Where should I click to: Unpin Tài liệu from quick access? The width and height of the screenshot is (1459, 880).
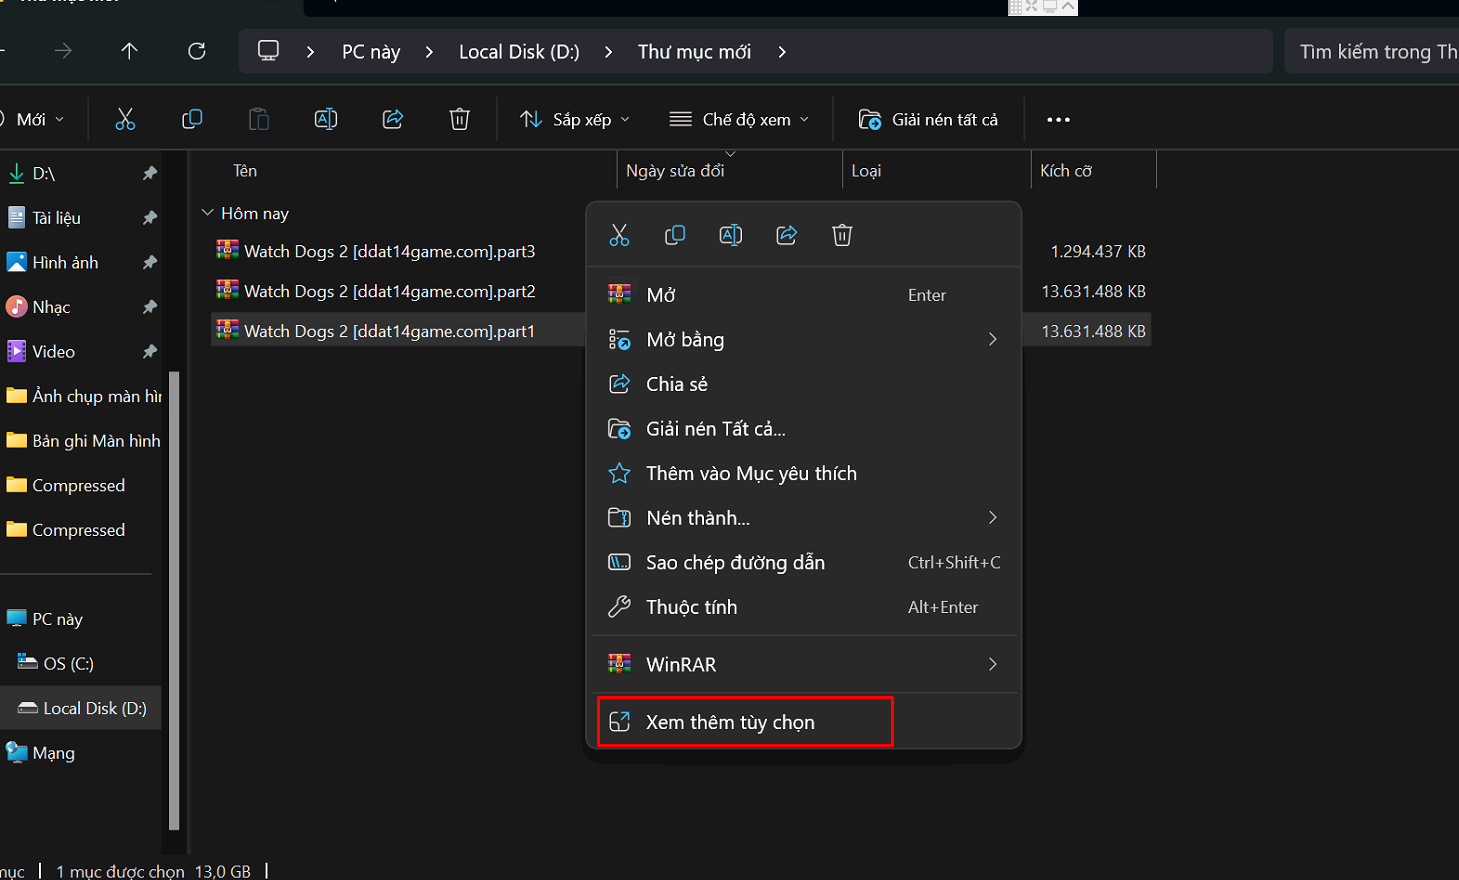pos(149,217)
